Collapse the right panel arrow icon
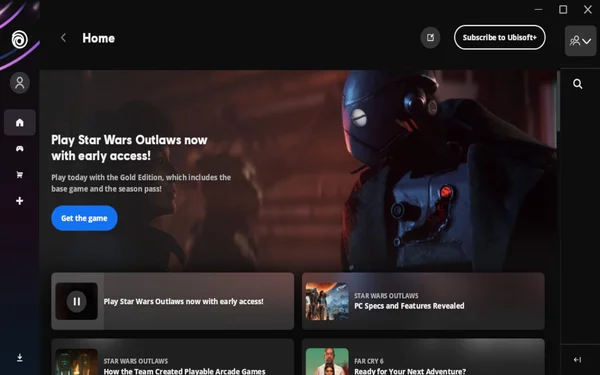Screen dimensions: 600x375 pos(577,360)
